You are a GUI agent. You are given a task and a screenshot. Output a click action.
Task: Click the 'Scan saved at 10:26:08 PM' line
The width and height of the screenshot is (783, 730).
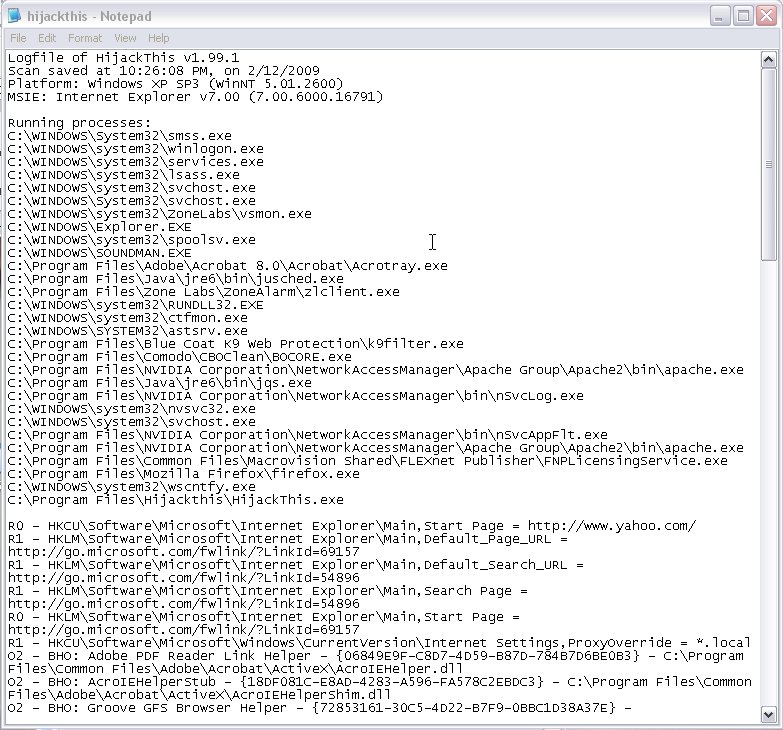coord(164,71)
